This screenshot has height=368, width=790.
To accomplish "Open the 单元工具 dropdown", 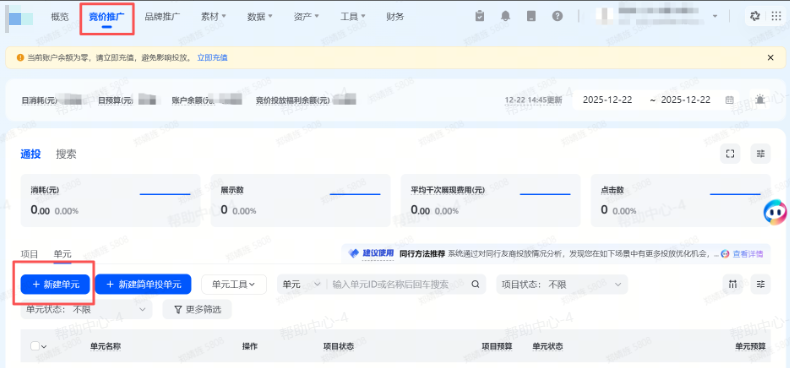I will (x=233, y=284).
